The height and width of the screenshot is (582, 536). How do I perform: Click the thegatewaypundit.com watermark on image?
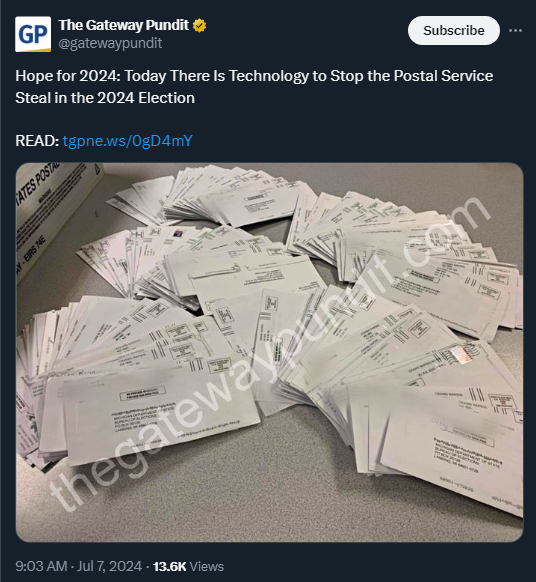pos(271,353)
